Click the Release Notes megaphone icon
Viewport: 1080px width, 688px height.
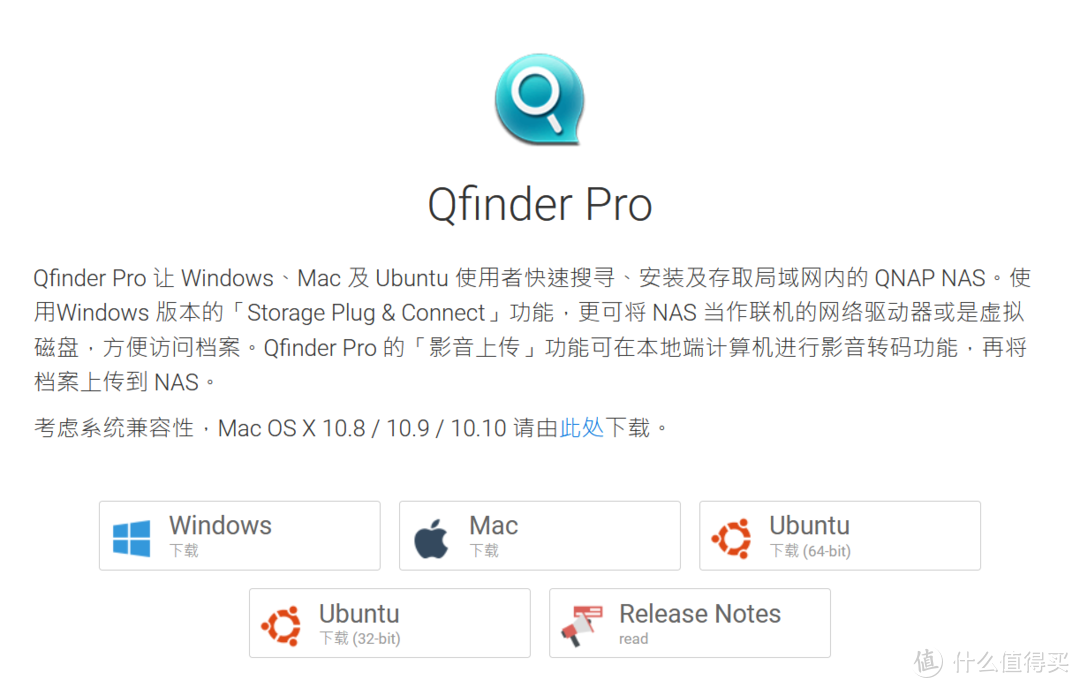[x=582, y=625]
